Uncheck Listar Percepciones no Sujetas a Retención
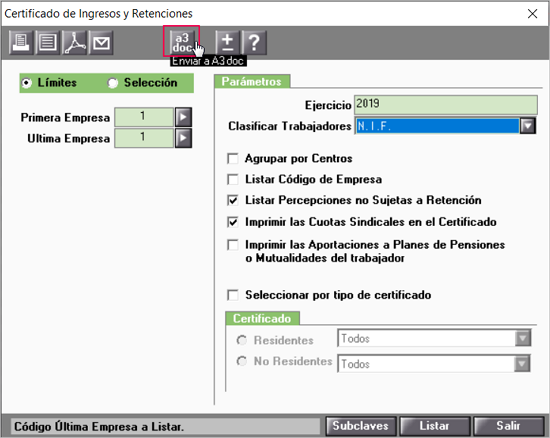This screenshot has width=550, height=438. point(233,200)
